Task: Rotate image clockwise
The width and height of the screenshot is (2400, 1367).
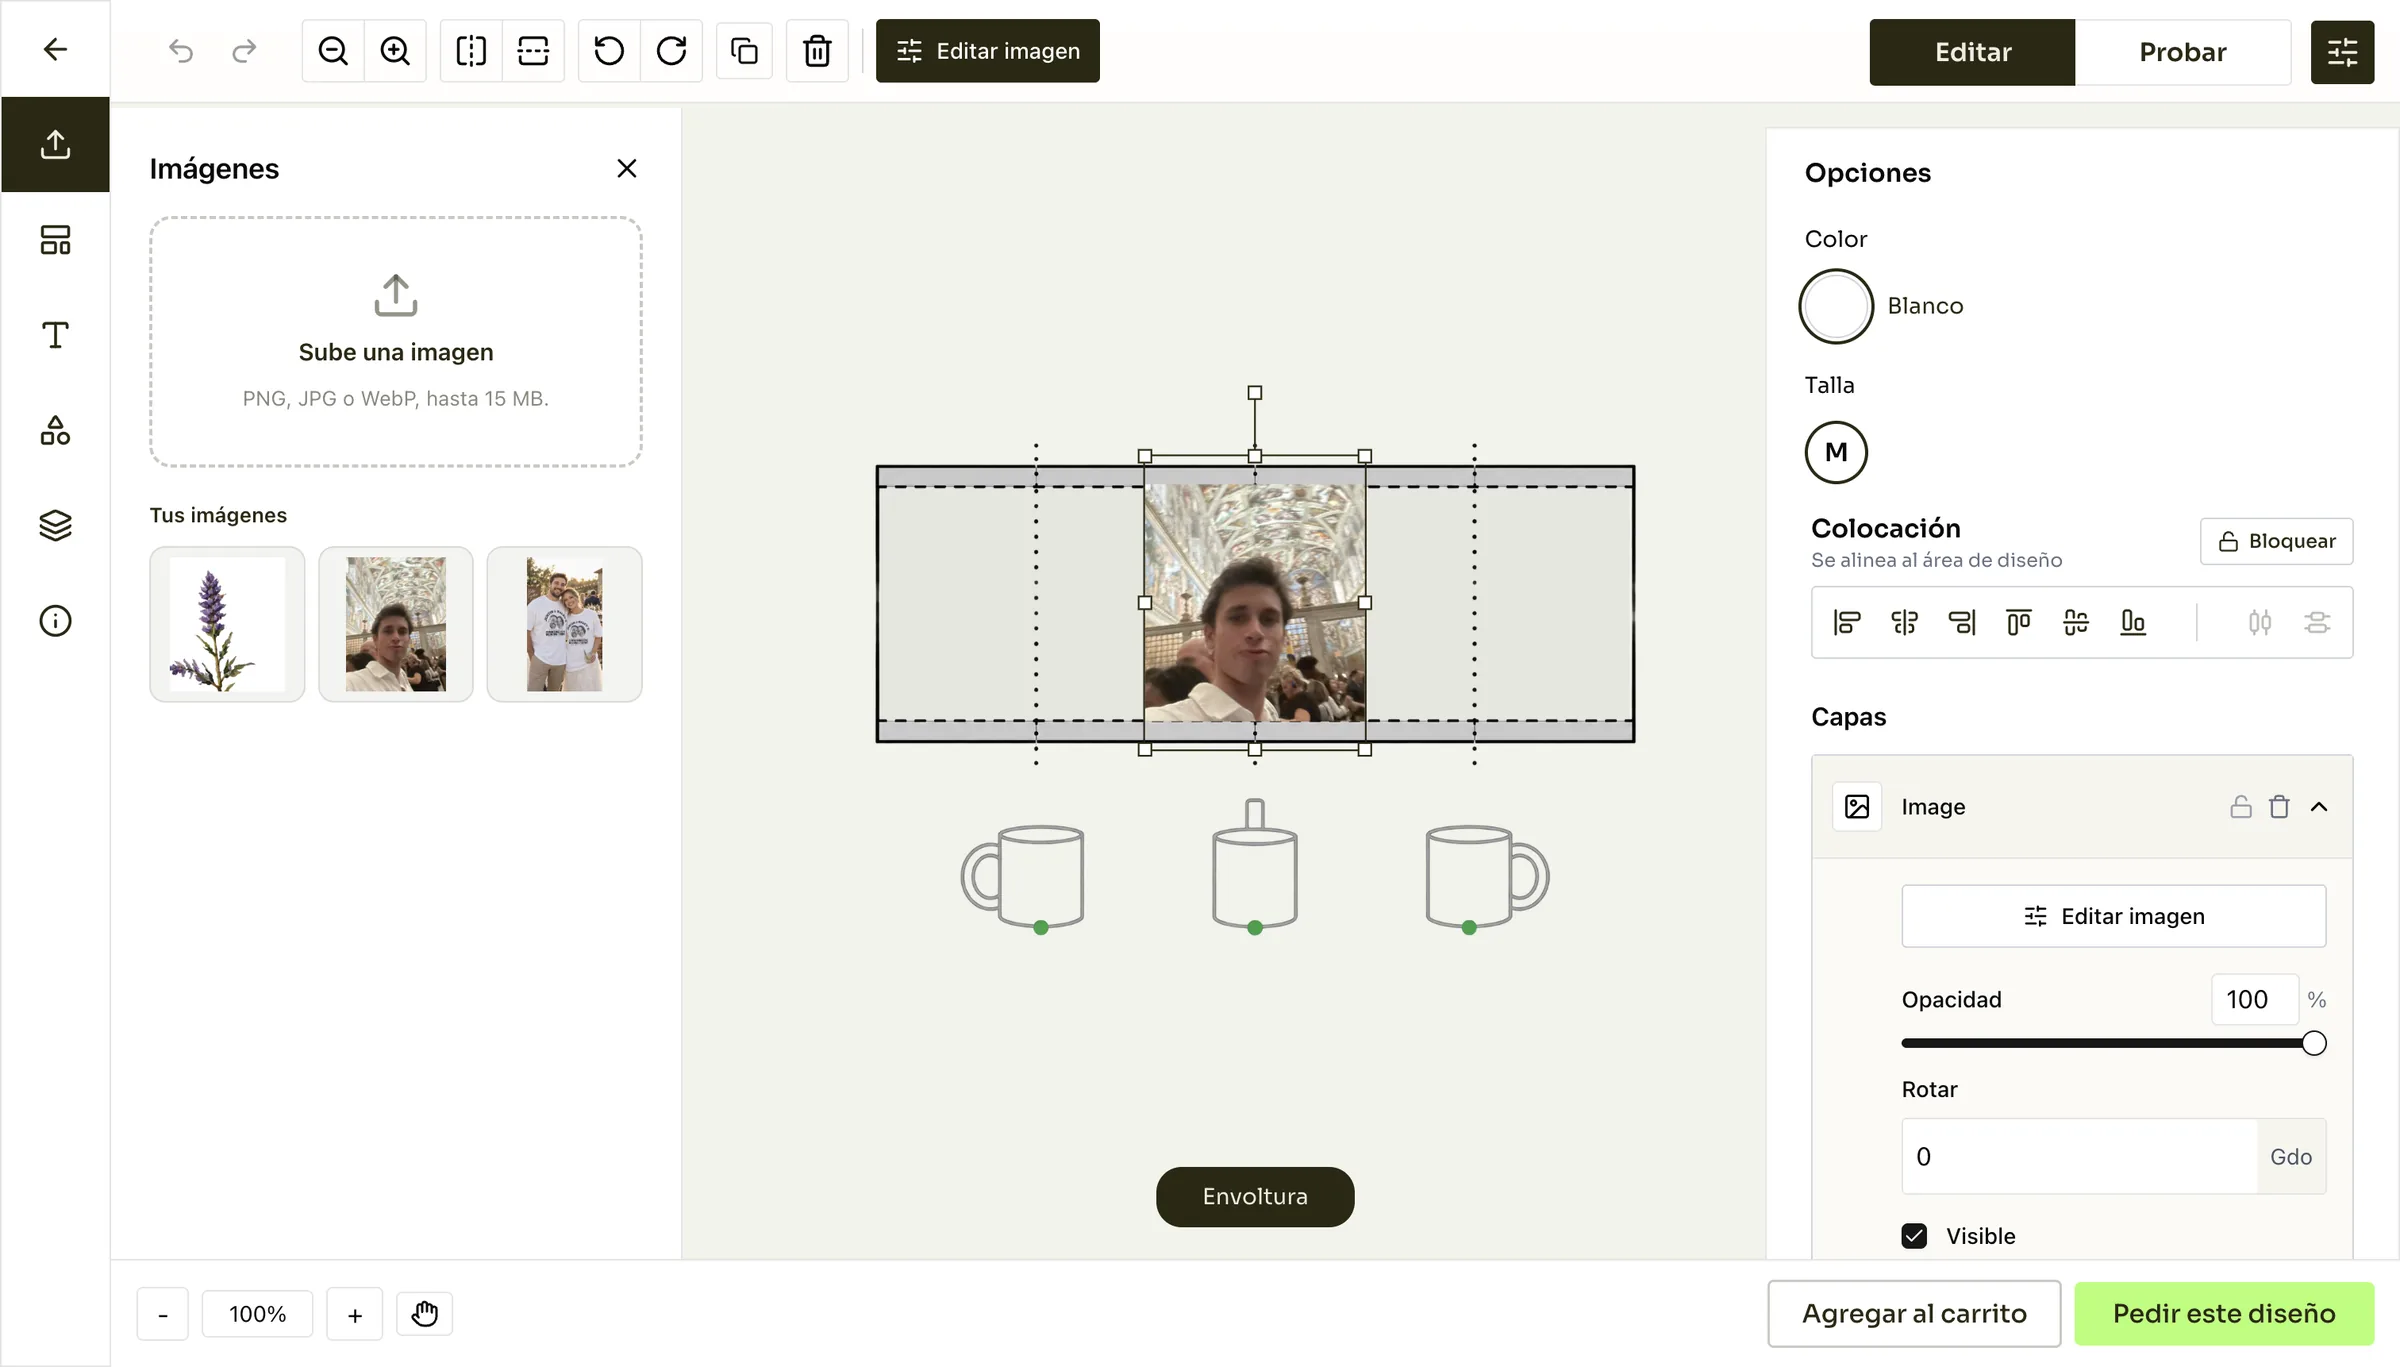Action: tap(671, 50)
